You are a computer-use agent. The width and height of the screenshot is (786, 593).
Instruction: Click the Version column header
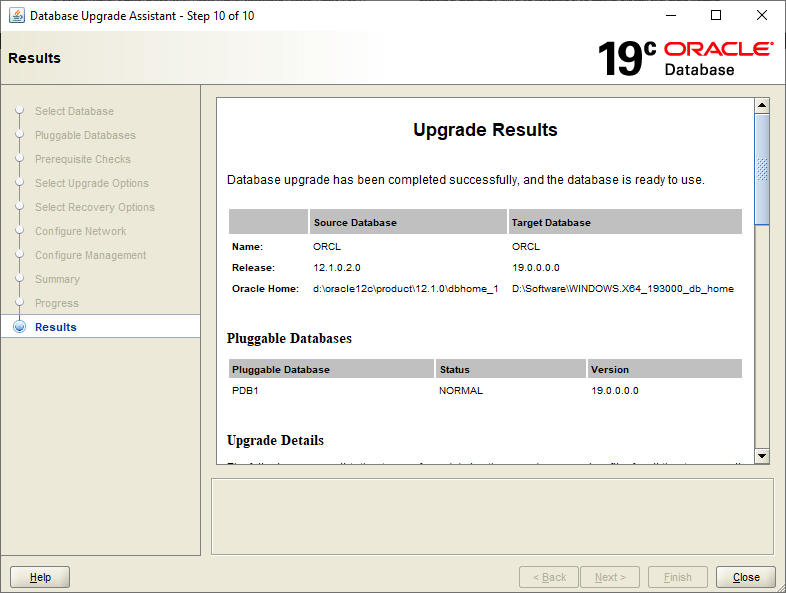point(665,369)
